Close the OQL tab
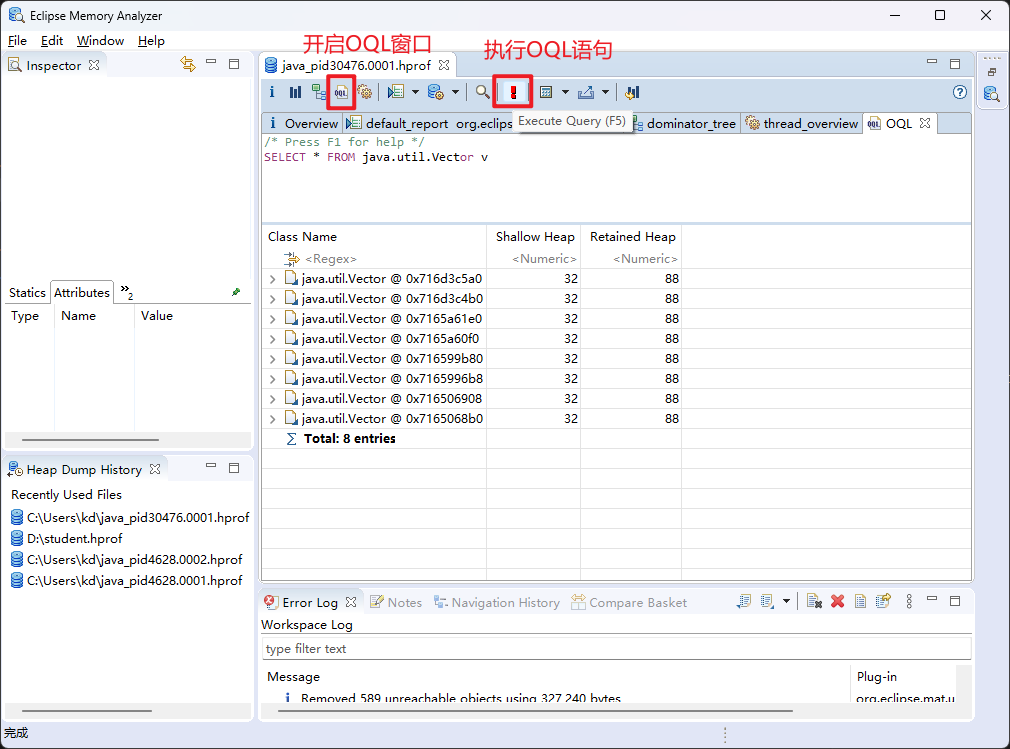Screen dimensions: 1010x749 (925, 122)
